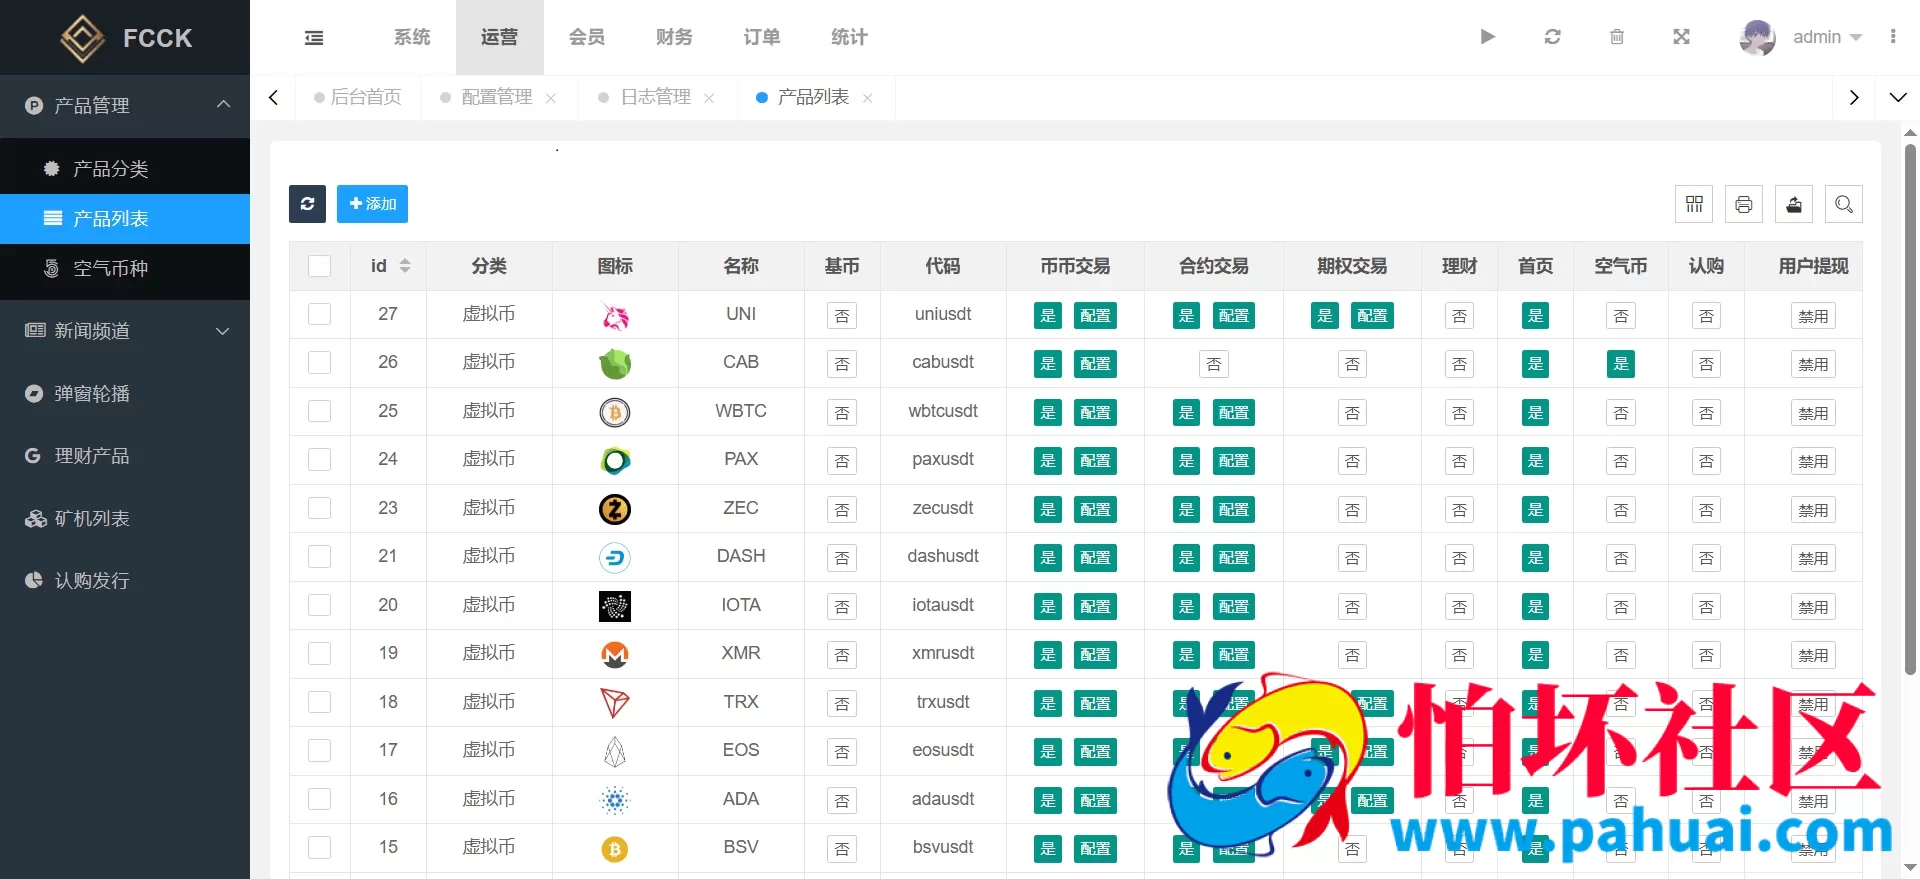Screen dimensions: 1920x879
Task: Open 认购发行 in the sidebar
Action: pos(125,581)
